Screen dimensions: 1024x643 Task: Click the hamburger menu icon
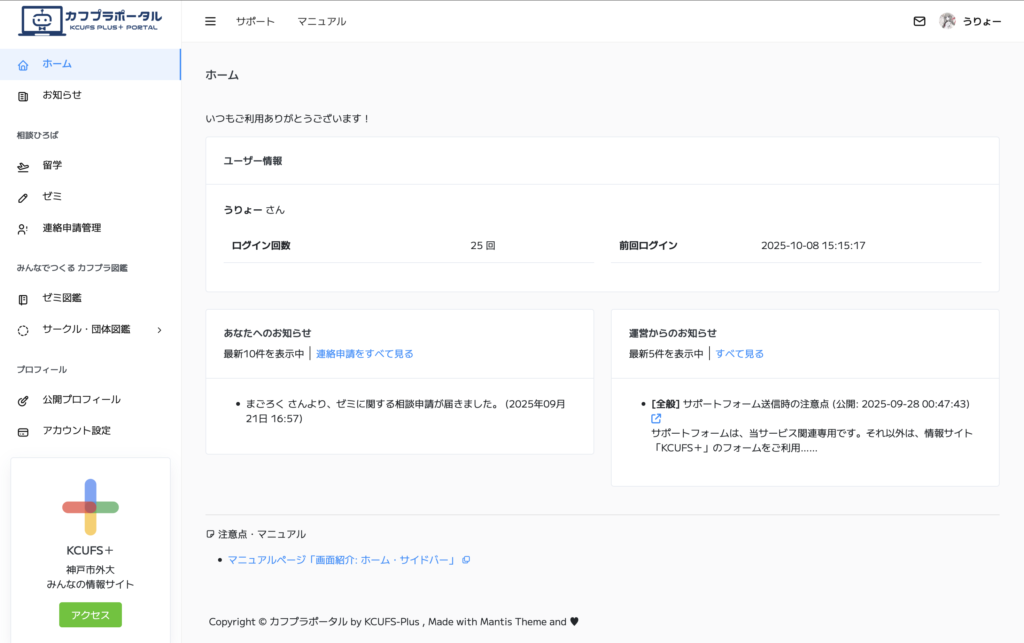click(x=210, y=21)
